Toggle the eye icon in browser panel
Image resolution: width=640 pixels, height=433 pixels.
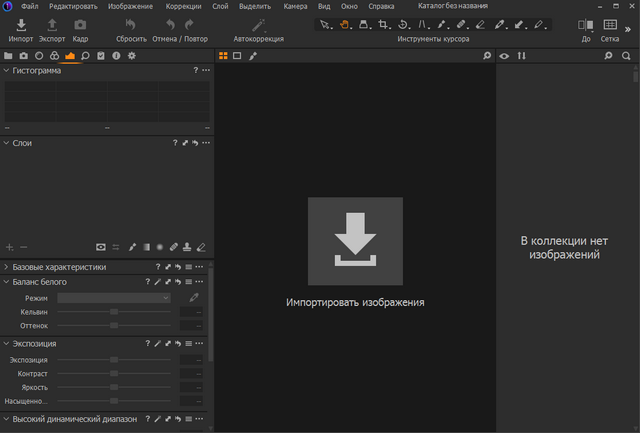(504, 56)
